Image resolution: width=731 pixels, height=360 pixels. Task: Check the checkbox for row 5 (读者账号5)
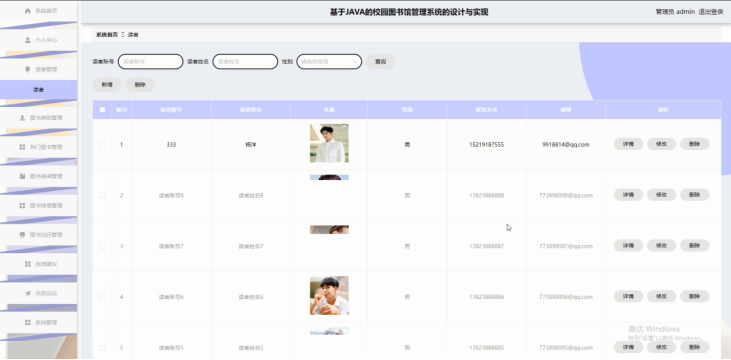pyautogui.click(x=103, y=347)
